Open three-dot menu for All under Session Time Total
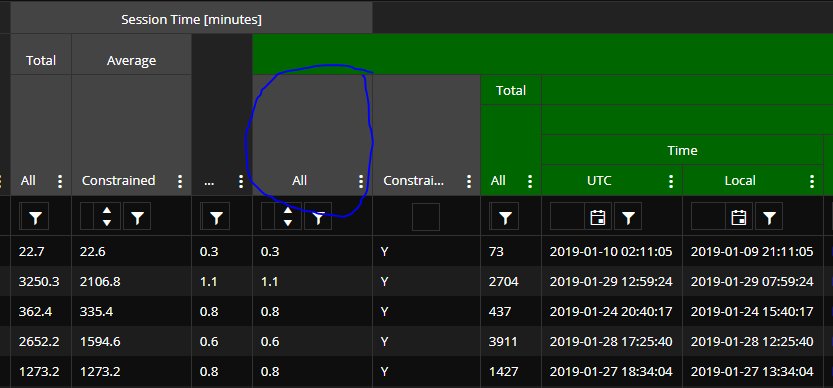Screen dimensions: 833x388 tap(60, 181)
